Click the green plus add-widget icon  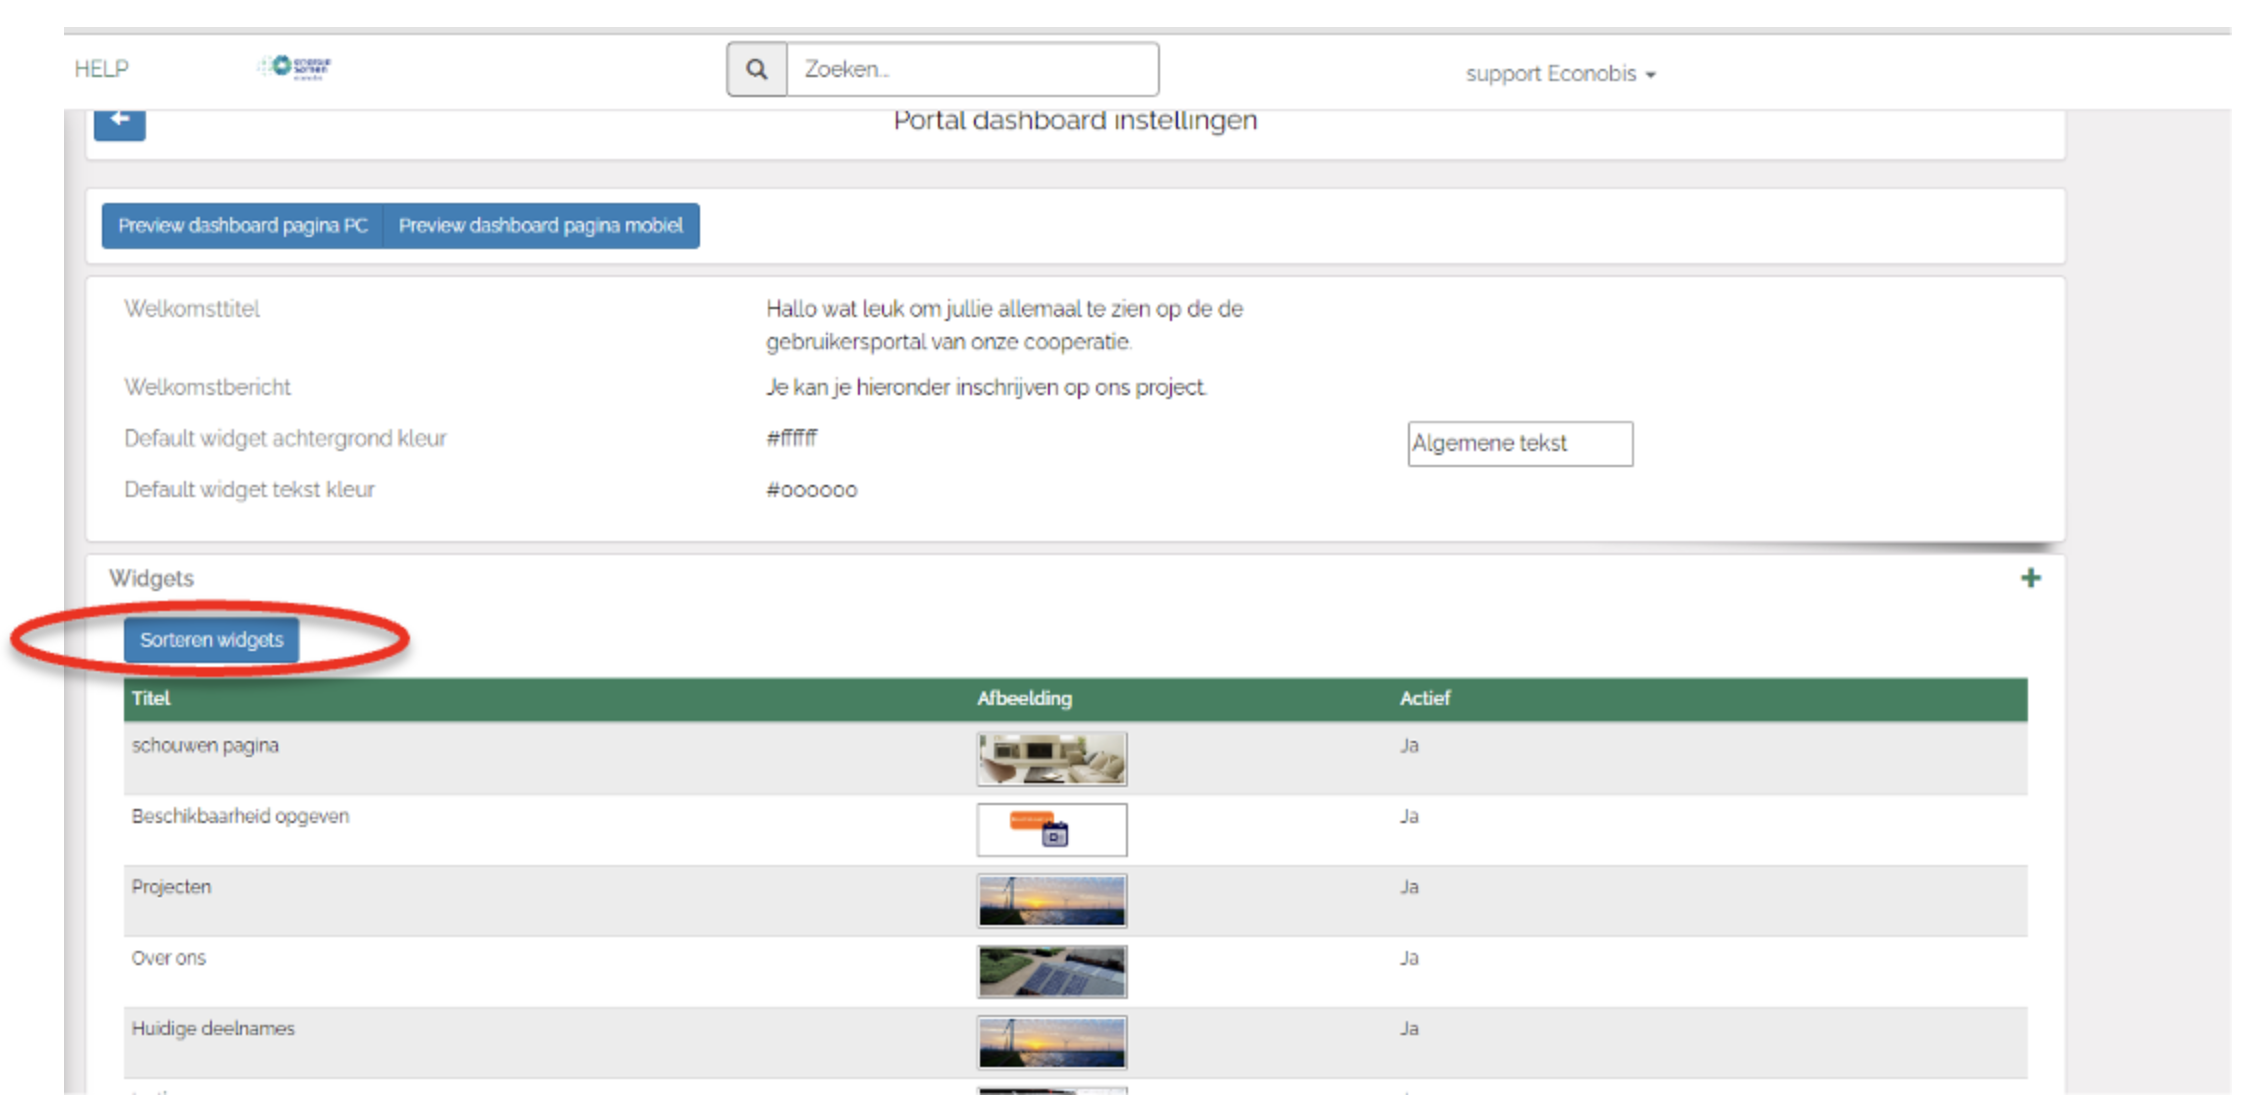[2030, 578]
